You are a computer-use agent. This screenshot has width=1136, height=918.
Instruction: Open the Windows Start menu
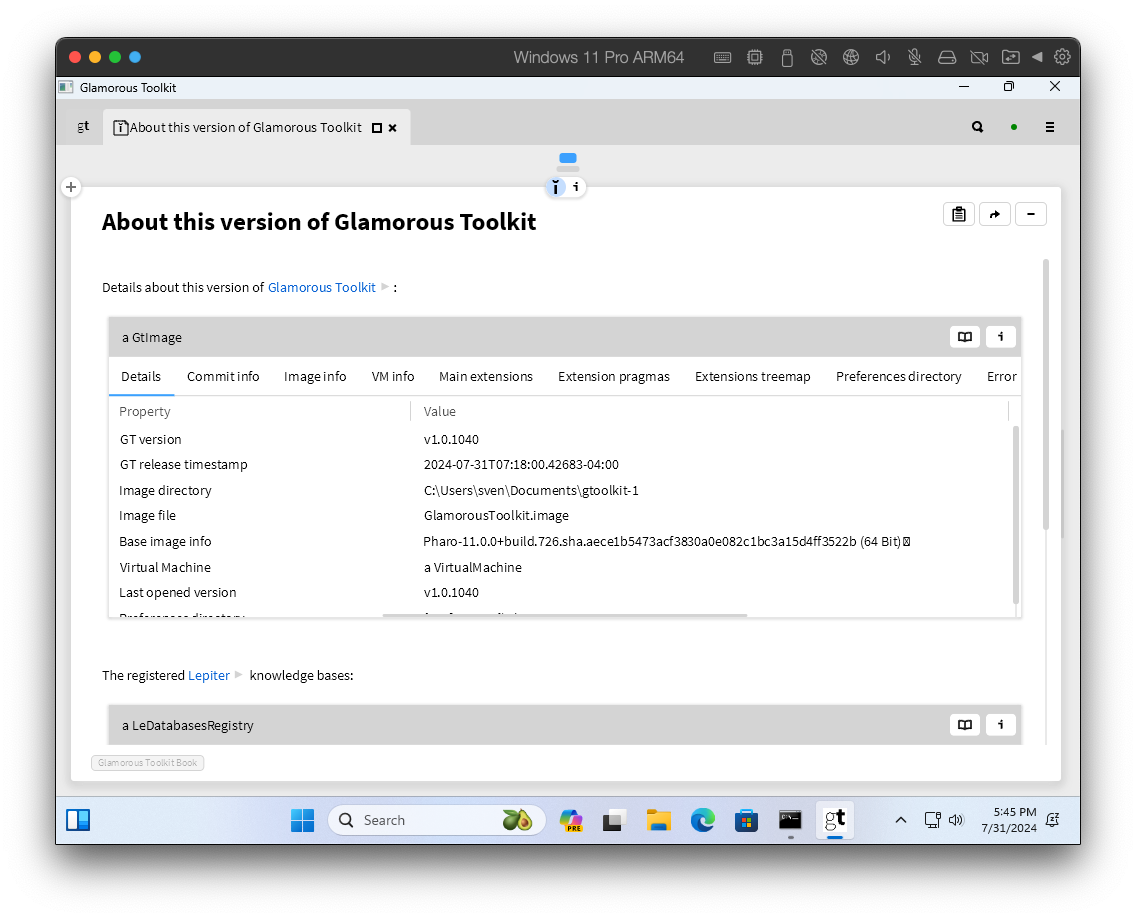(302, 820)
